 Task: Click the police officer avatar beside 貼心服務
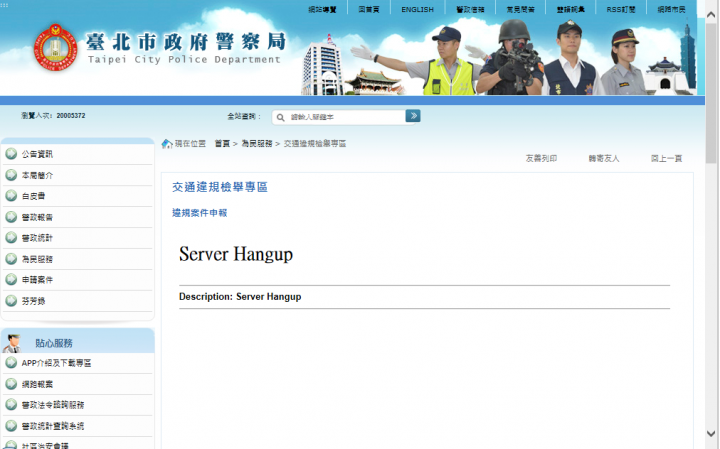(x=12, y=343)
